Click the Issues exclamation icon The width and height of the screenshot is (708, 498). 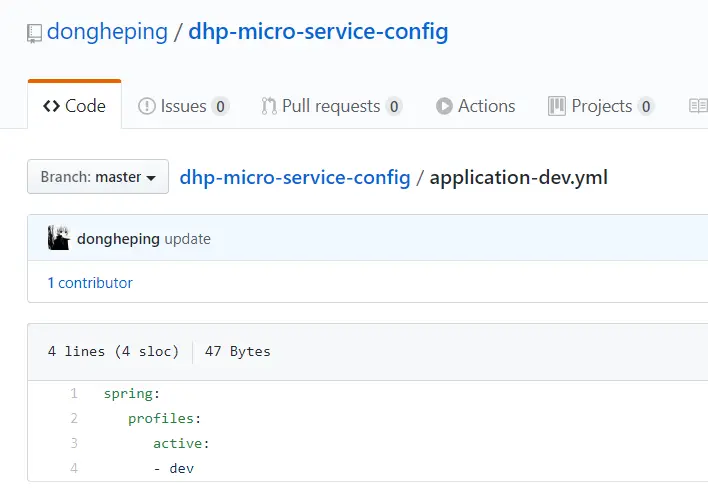(x=146, y=106)
